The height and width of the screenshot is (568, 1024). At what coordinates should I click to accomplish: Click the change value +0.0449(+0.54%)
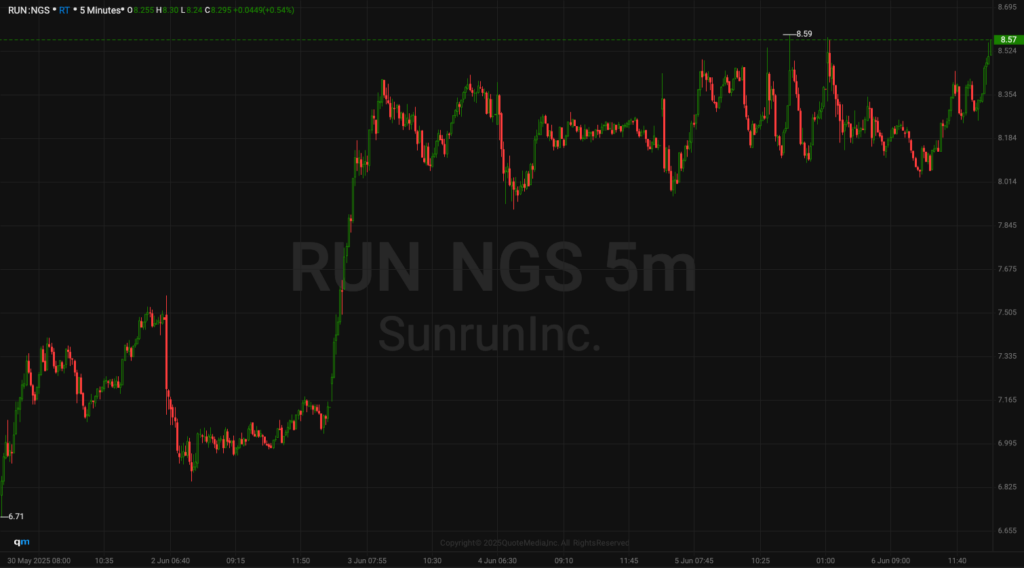(x=264, y=10)
